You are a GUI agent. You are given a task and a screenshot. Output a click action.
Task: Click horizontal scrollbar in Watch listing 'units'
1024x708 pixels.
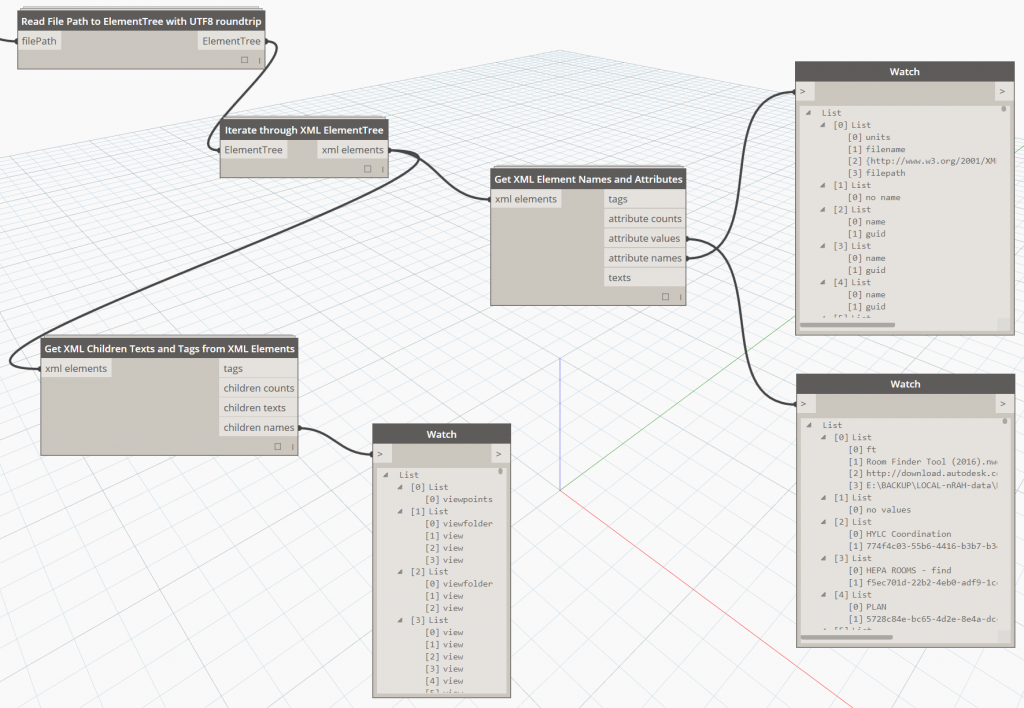click(x=848, y=325)
